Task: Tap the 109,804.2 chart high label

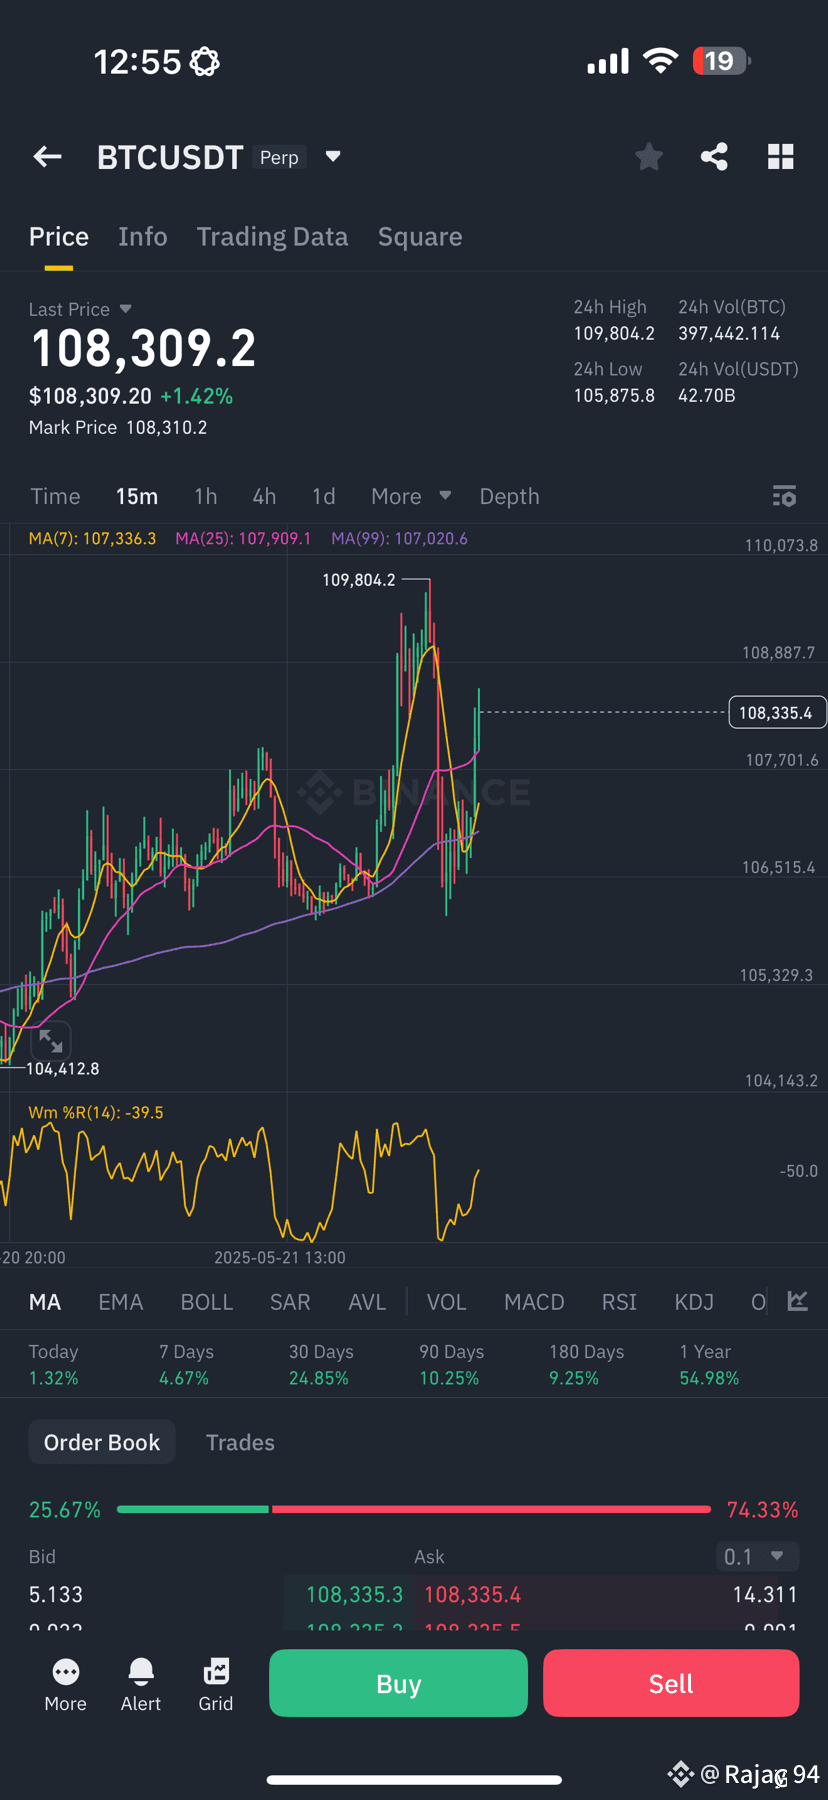Action: pyautogui.click(x=359, y=580)
